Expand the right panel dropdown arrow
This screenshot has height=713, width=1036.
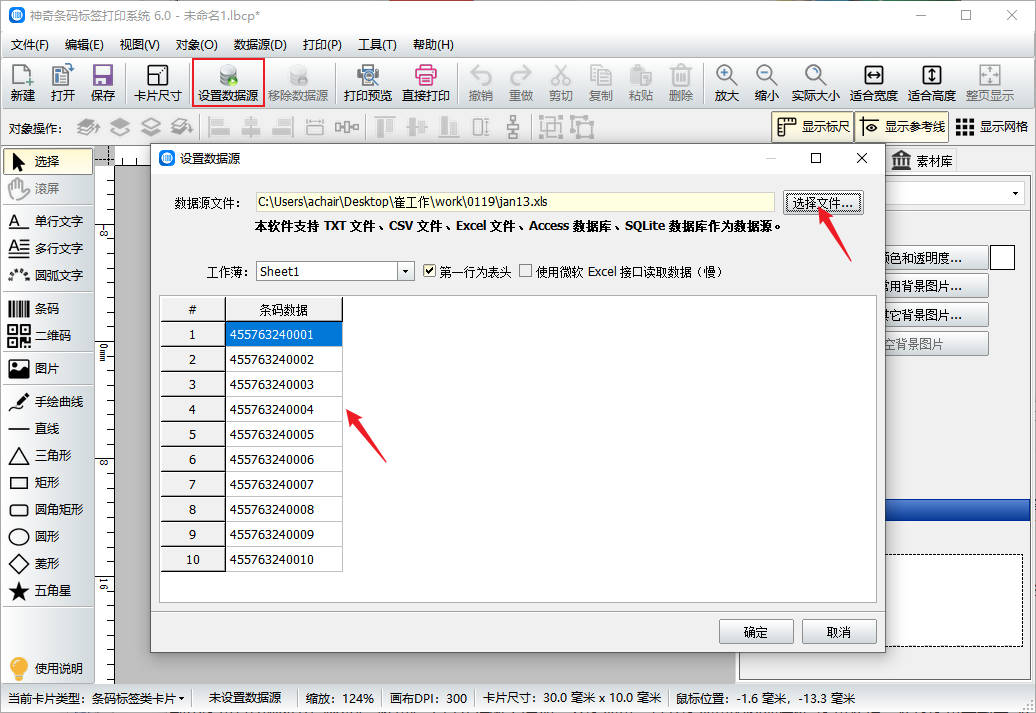pyautogui.click(x=1015, y=194)
